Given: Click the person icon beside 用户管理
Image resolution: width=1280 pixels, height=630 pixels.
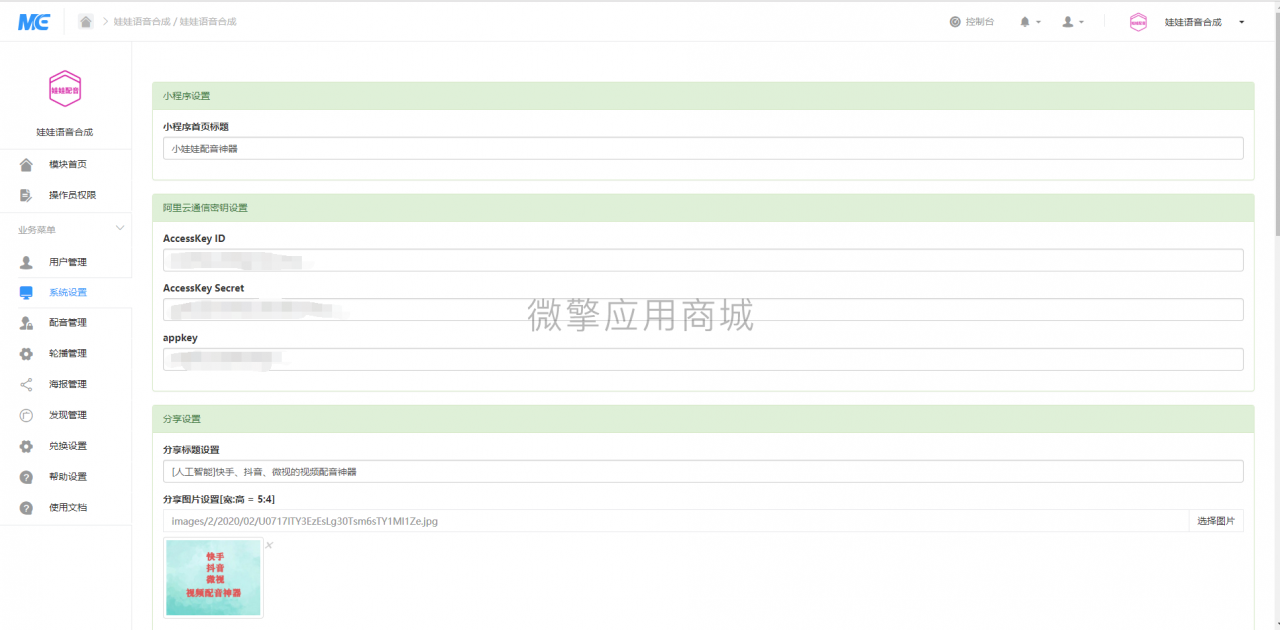Looking at the screenshot, I should coord(26,262).
